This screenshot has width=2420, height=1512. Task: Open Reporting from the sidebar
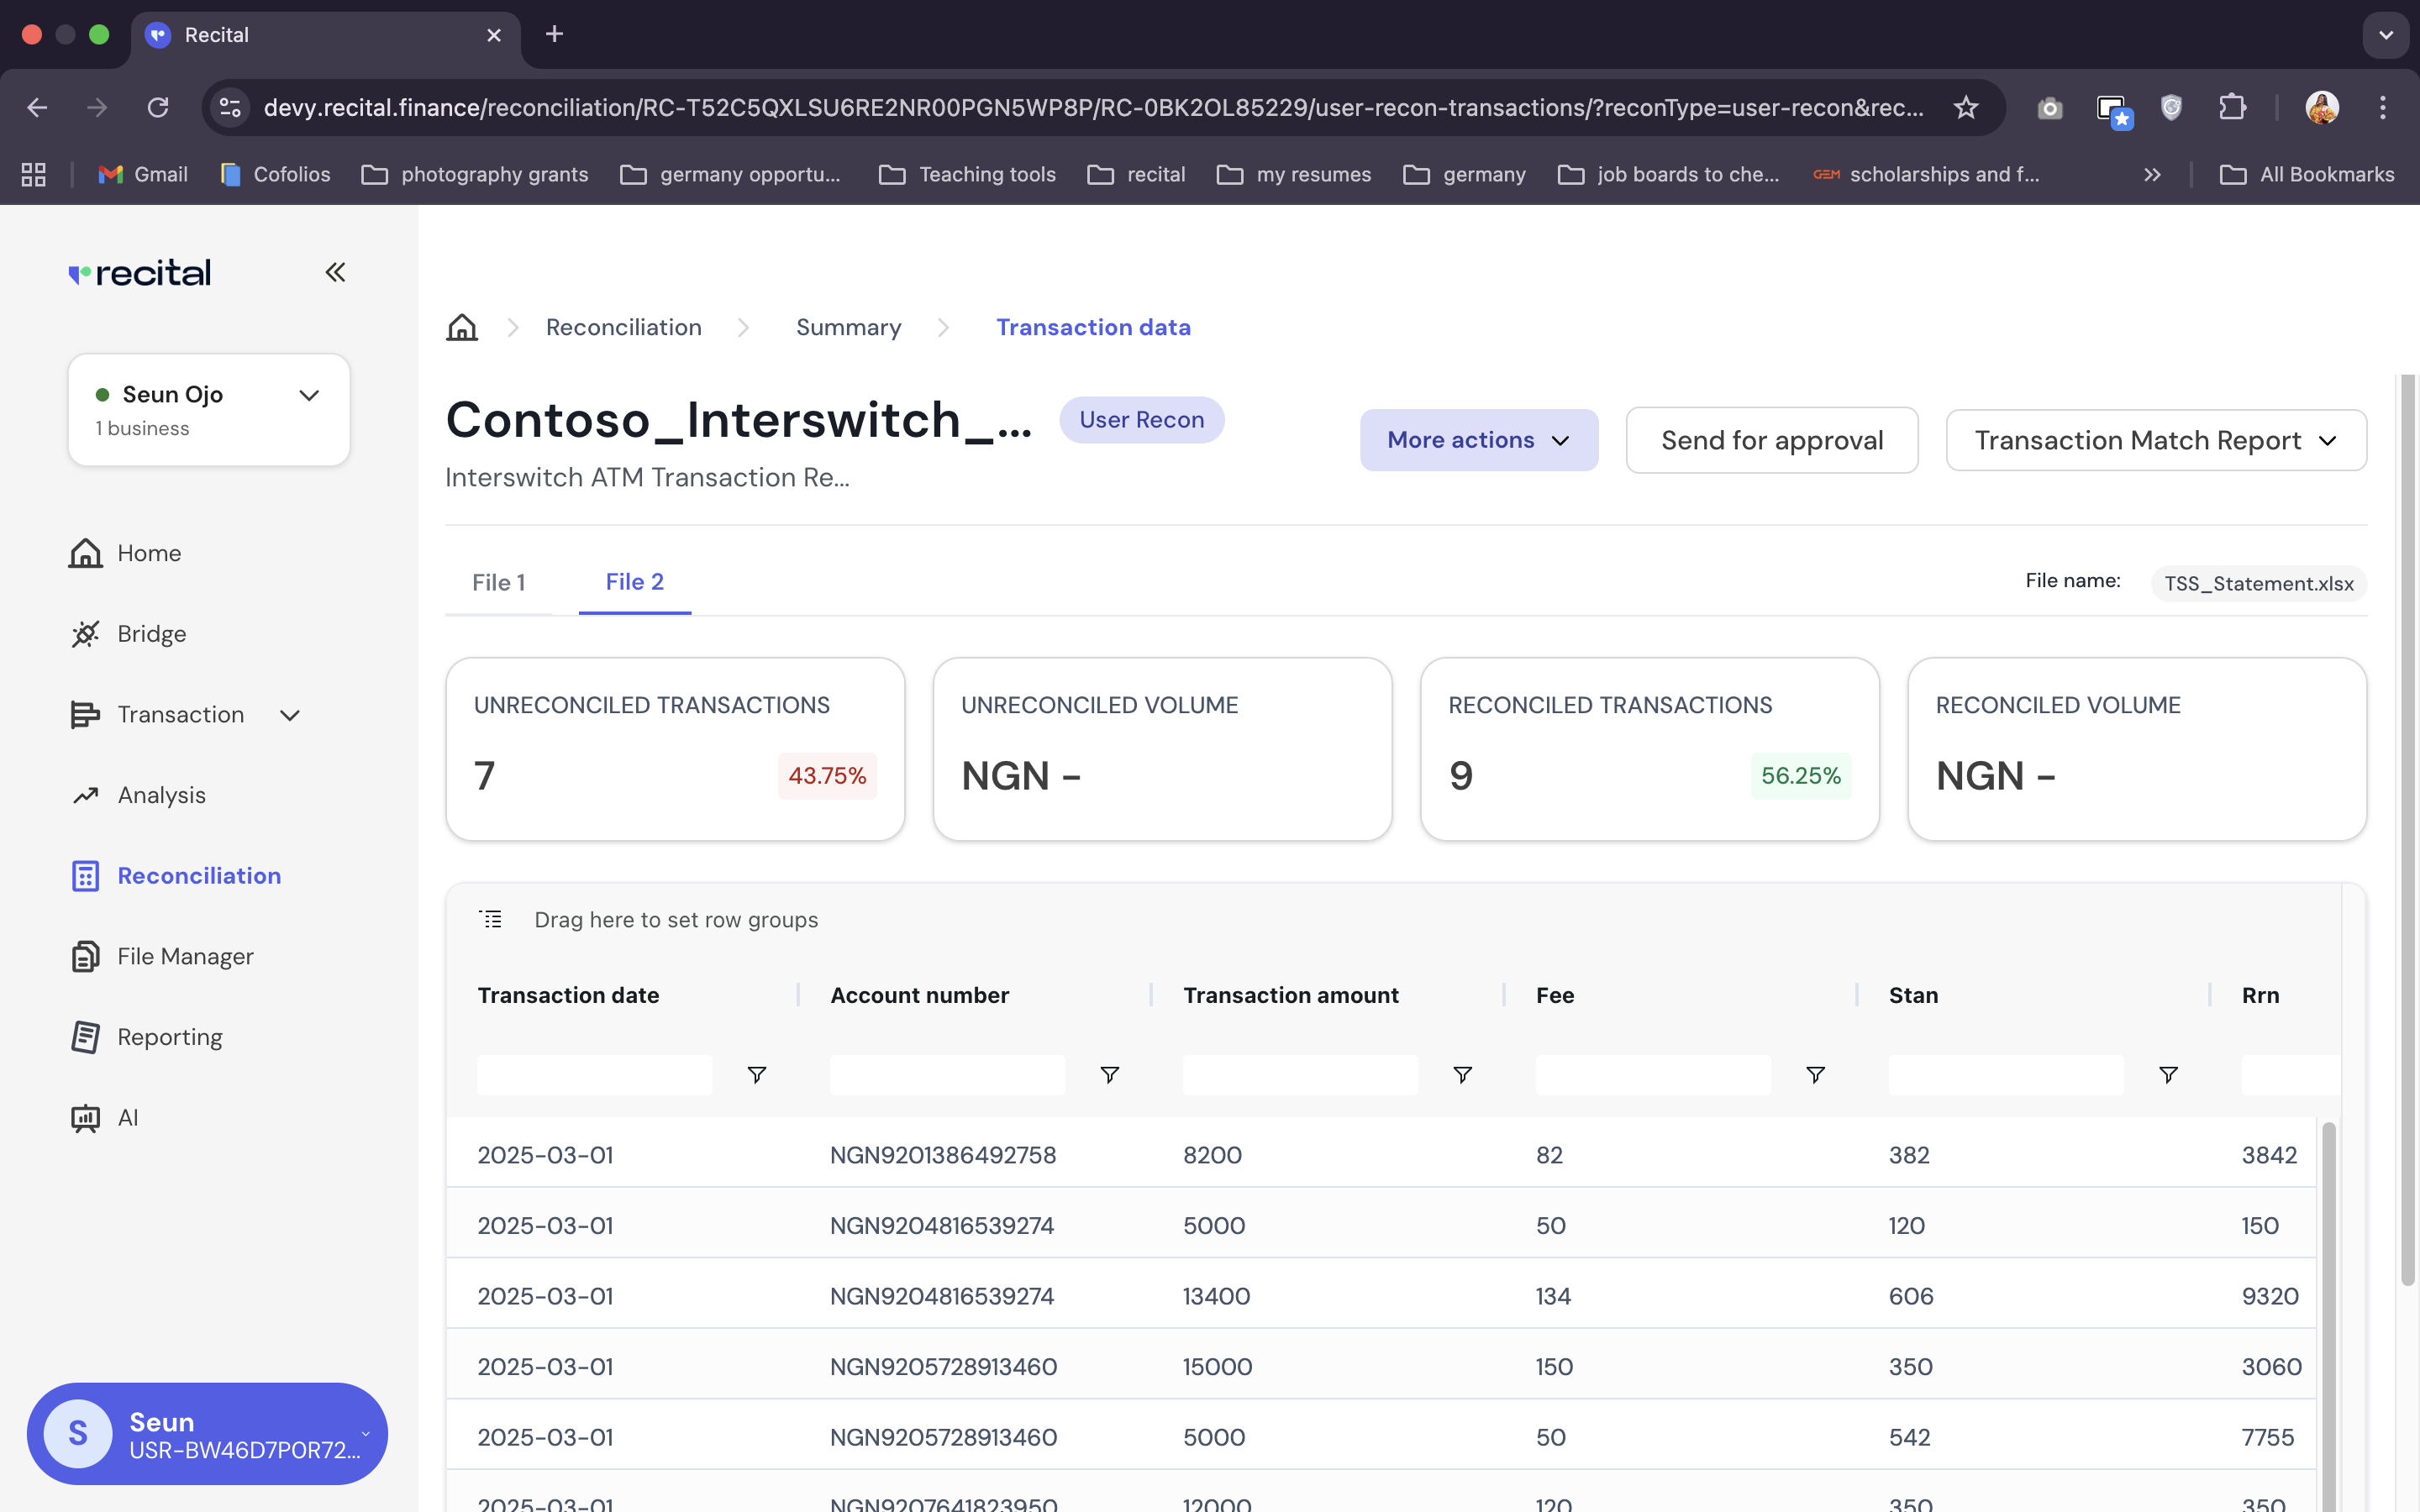[169, 1037]
